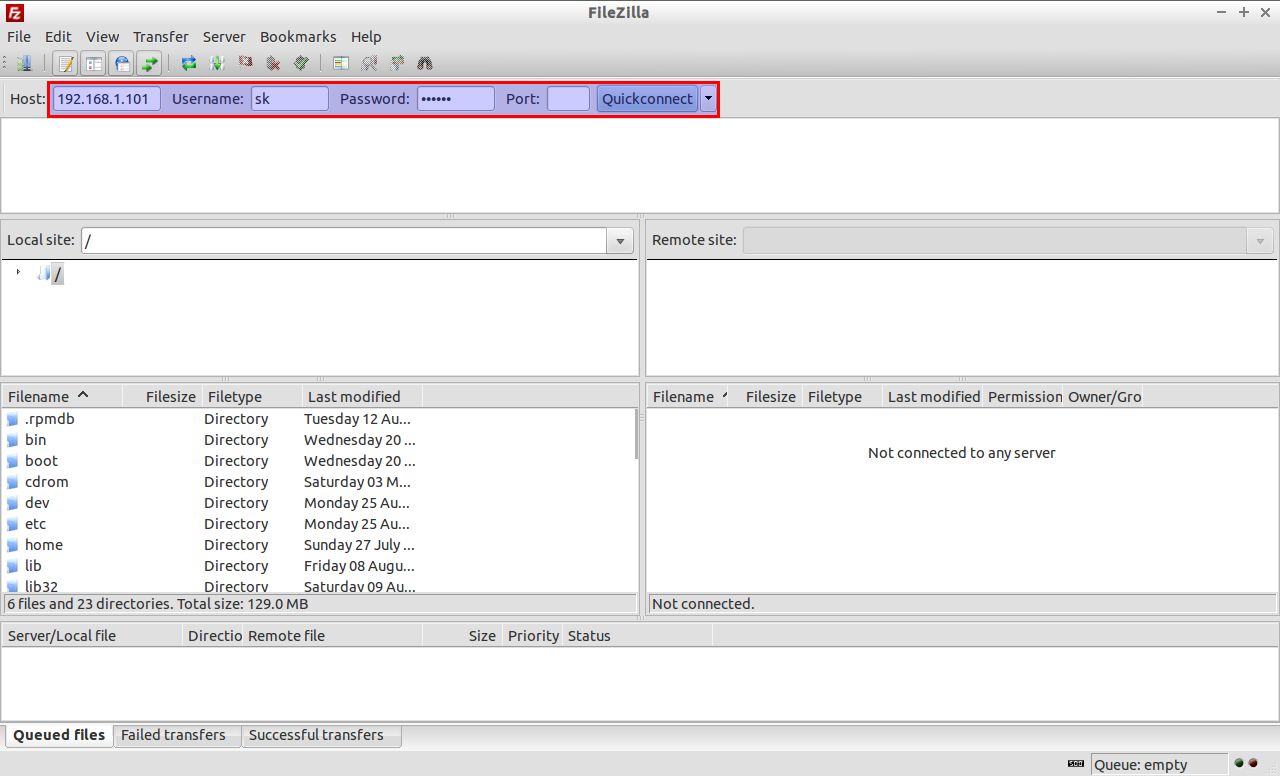Click the Server/Local file queue column header
Image resolution: width=1280 pixels, height=776 pixels.
tap(93, 636)
